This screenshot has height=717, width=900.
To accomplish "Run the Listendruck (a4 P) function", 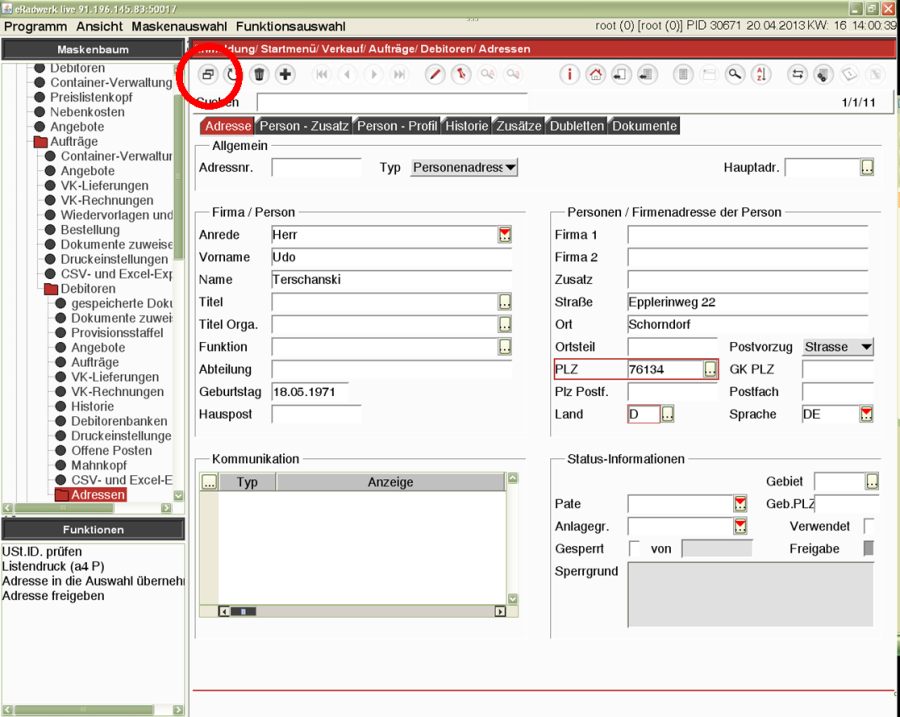I will pos(53,567).
